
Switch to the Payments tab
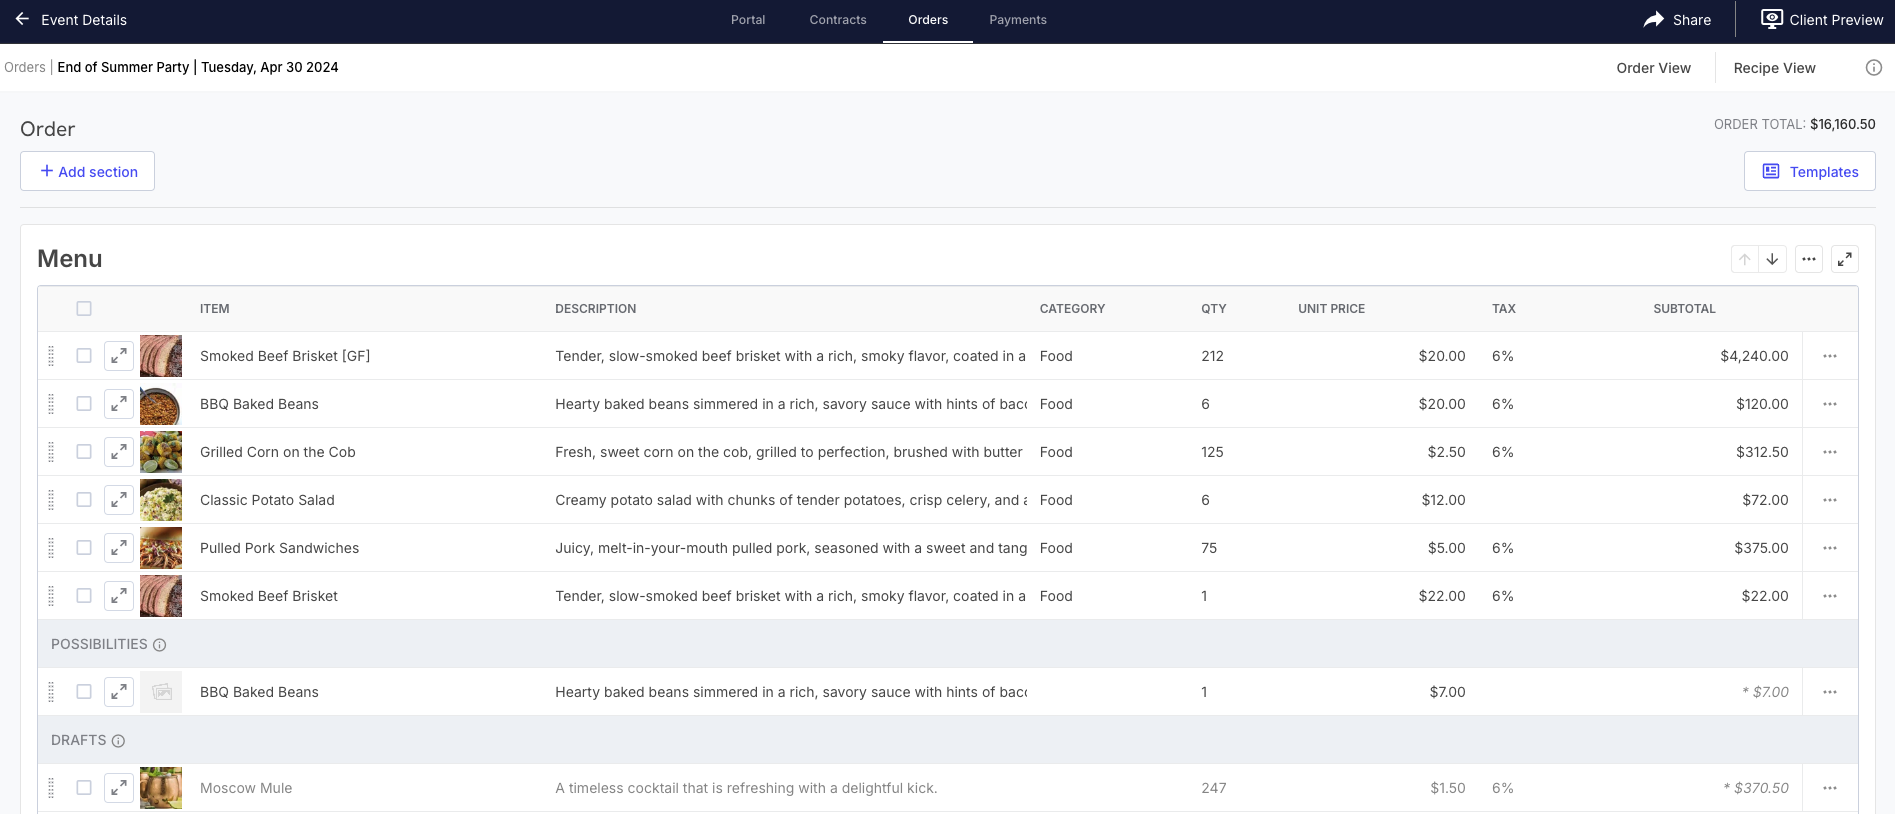coord(1017,20)
